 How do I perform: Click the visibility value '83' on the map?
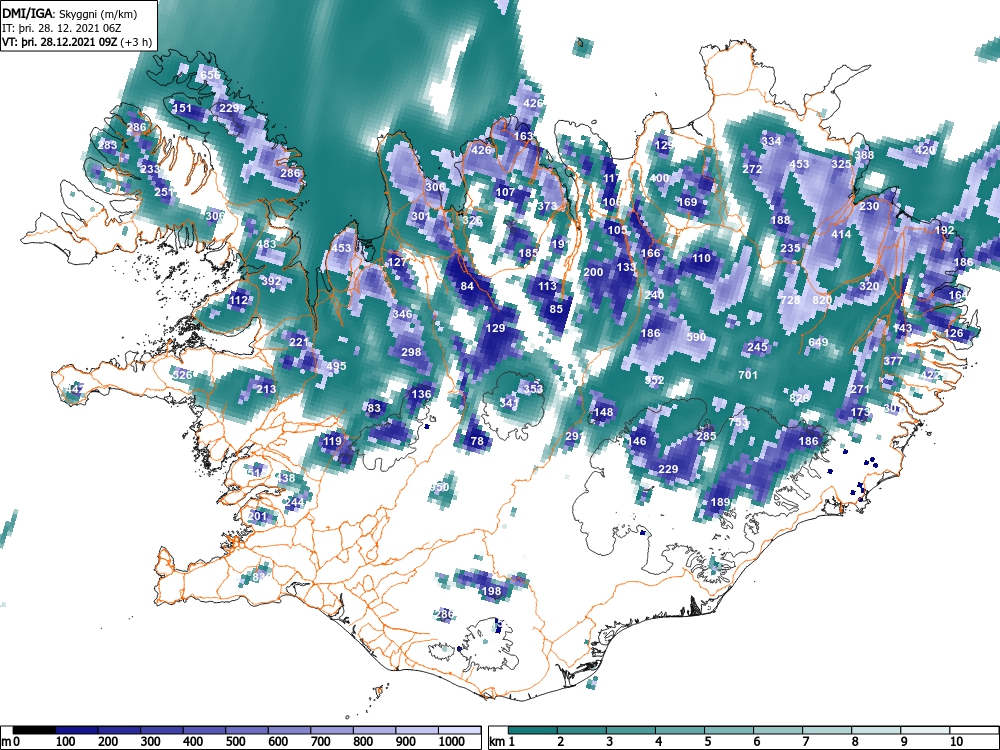coord(374,408)
